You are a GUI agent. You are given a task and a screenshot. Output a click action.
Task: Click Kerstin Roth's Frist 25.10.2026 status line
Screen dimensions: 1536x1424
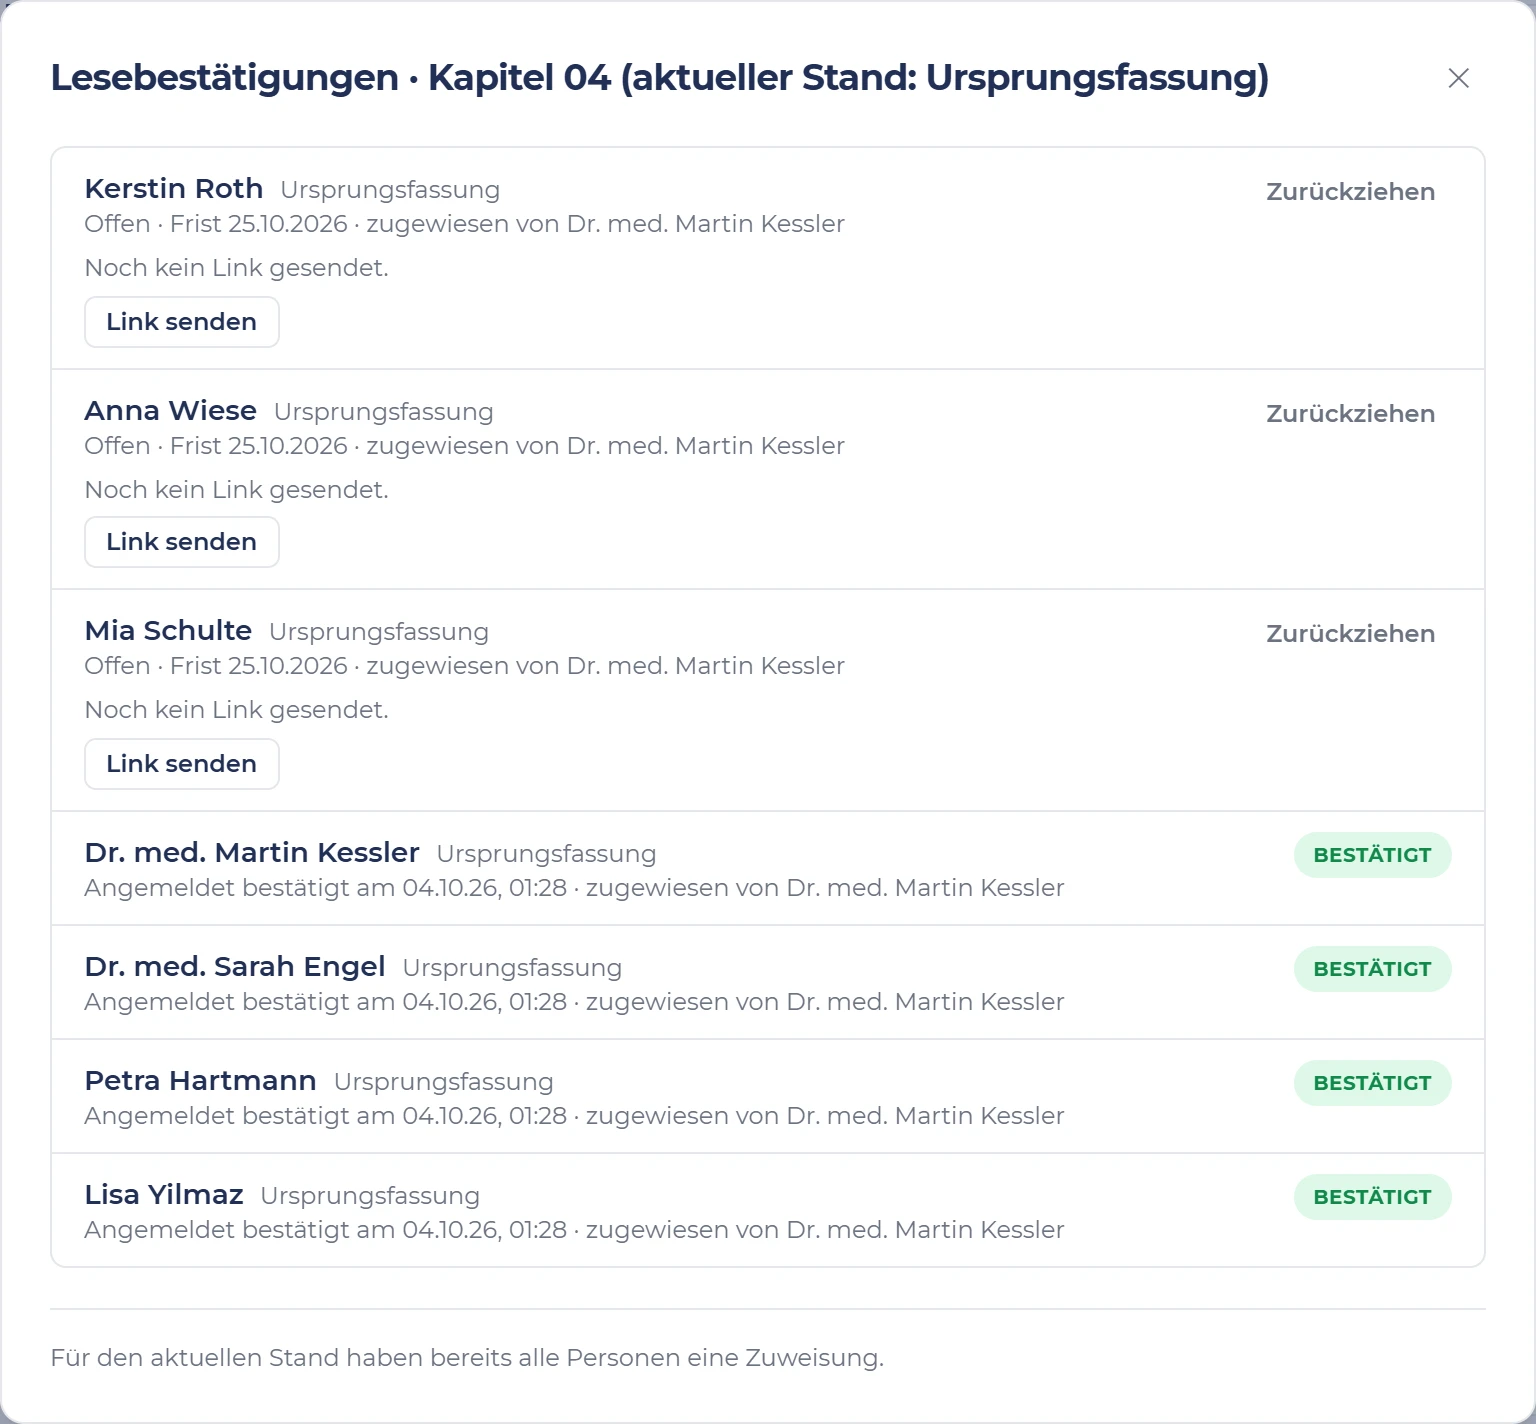tap(465, 224)
